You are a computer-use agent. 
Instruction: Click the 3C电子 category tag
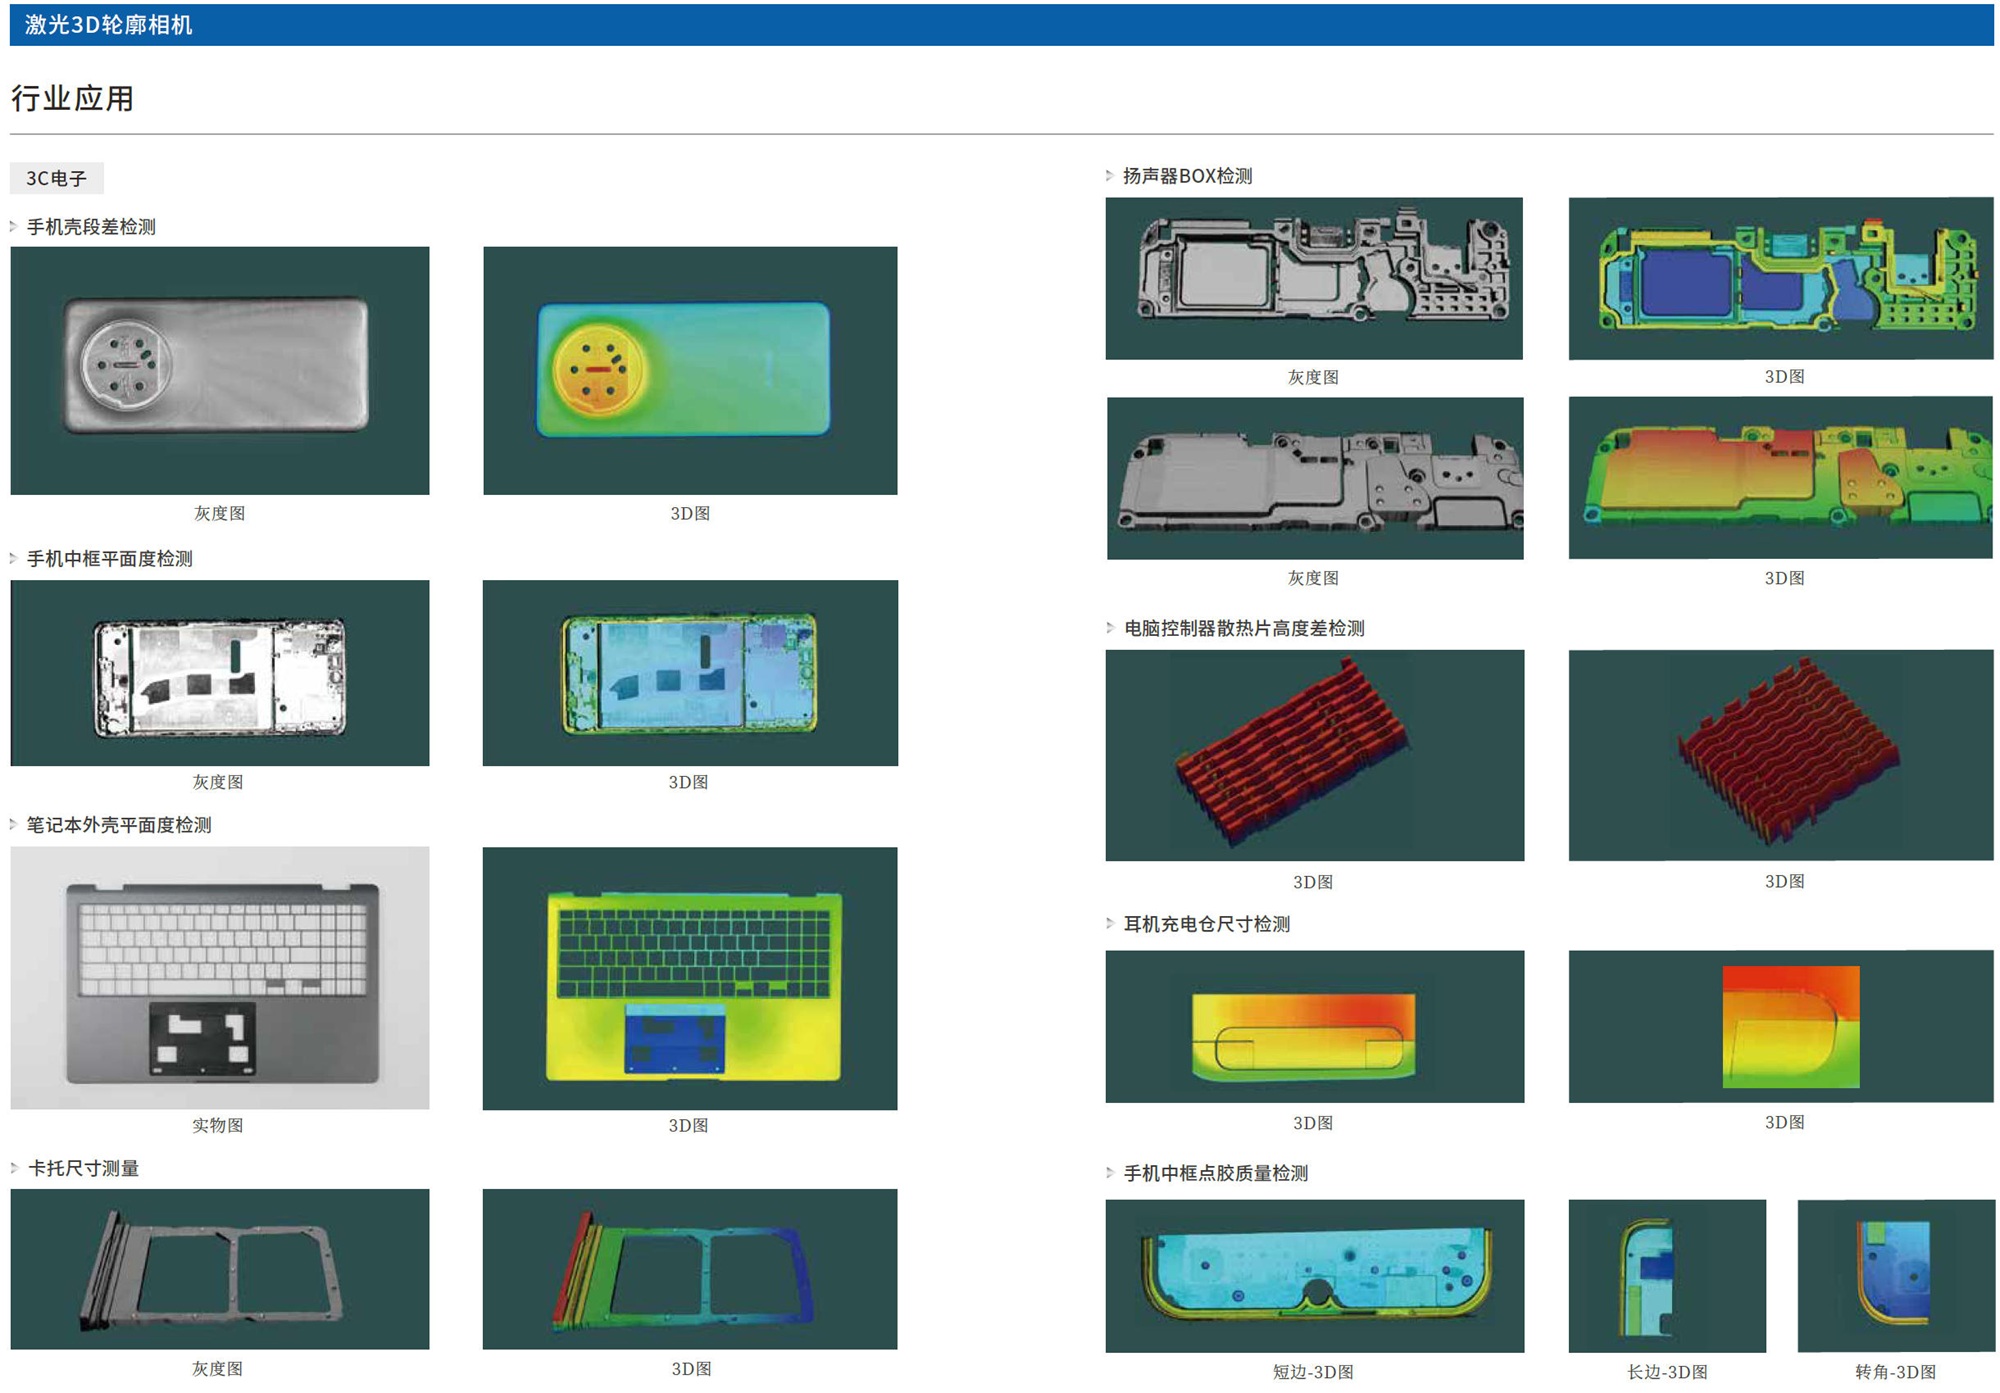pyautogui.click(x=57, y=178)
